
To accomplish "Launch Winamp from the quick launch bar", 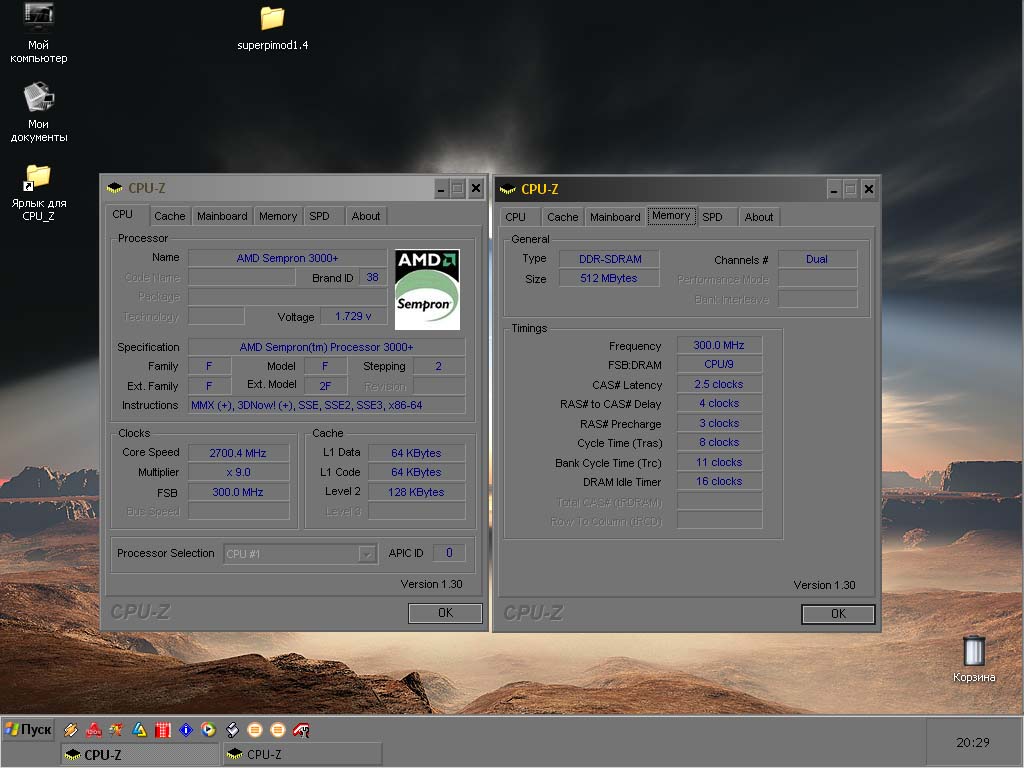I will point(71,729).
